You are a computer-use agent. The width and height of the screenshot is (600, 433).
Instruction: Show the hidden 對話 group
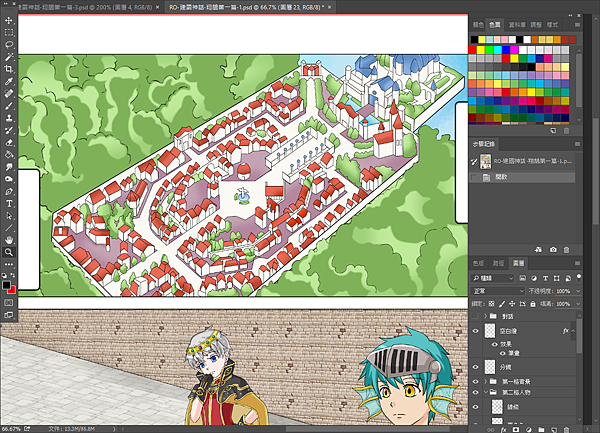pos(476,316)
